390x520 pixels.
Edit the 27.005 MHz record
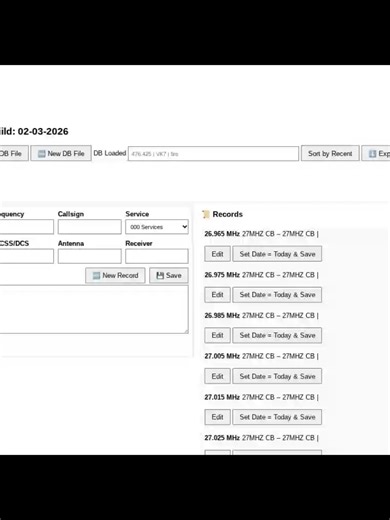point(217,376)
